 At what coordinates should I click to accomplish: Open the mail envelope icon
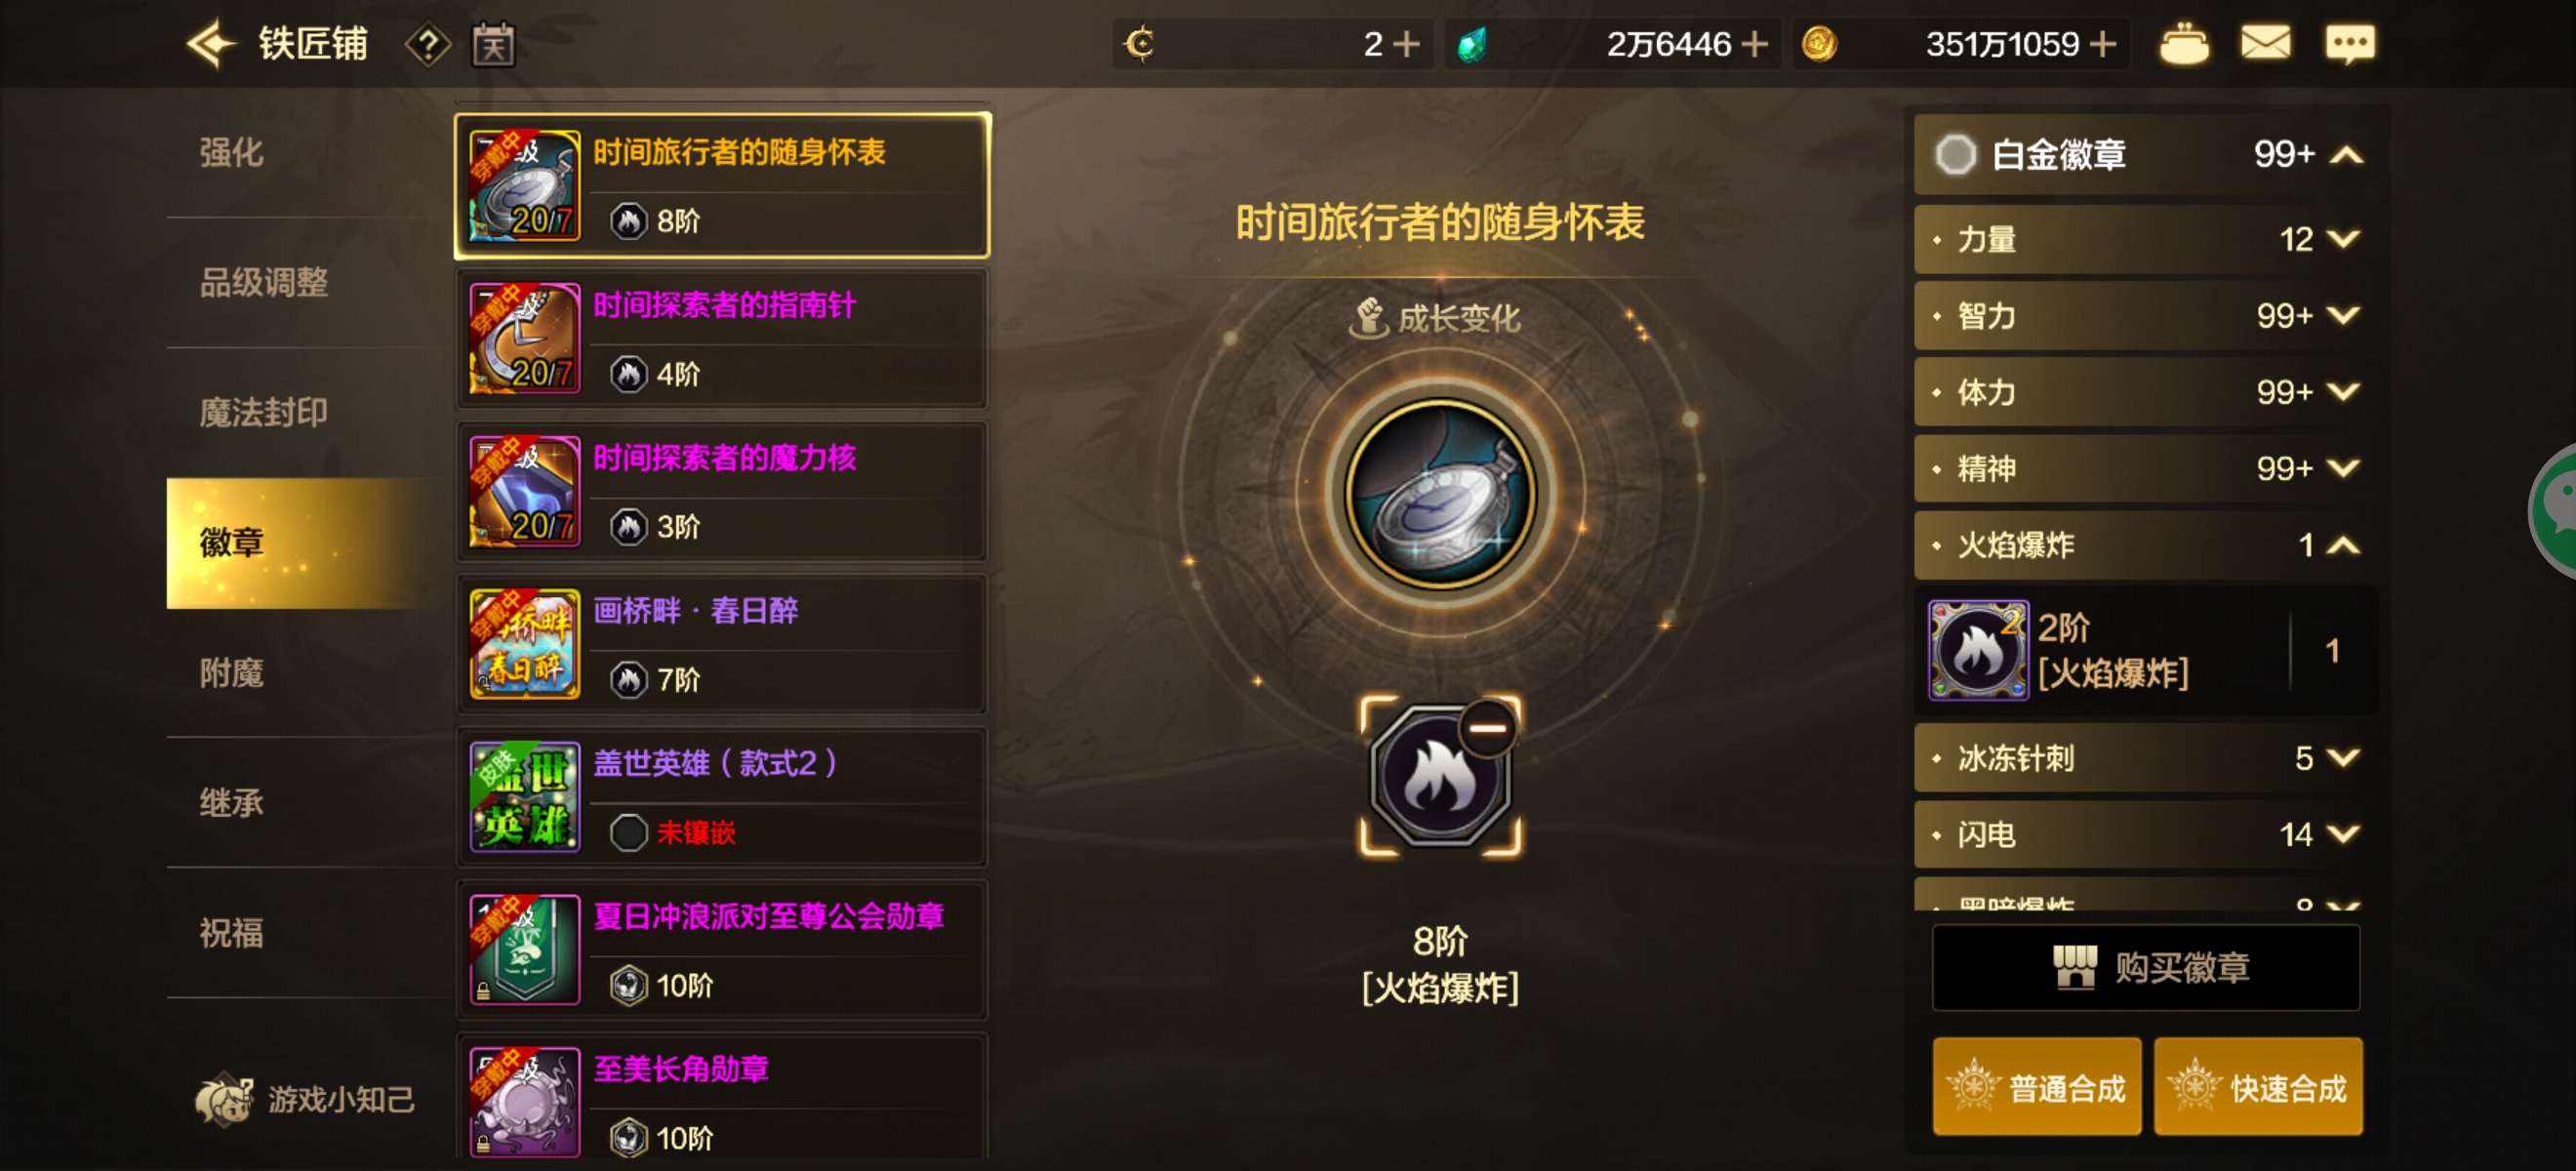click(x=2265, y=44)
